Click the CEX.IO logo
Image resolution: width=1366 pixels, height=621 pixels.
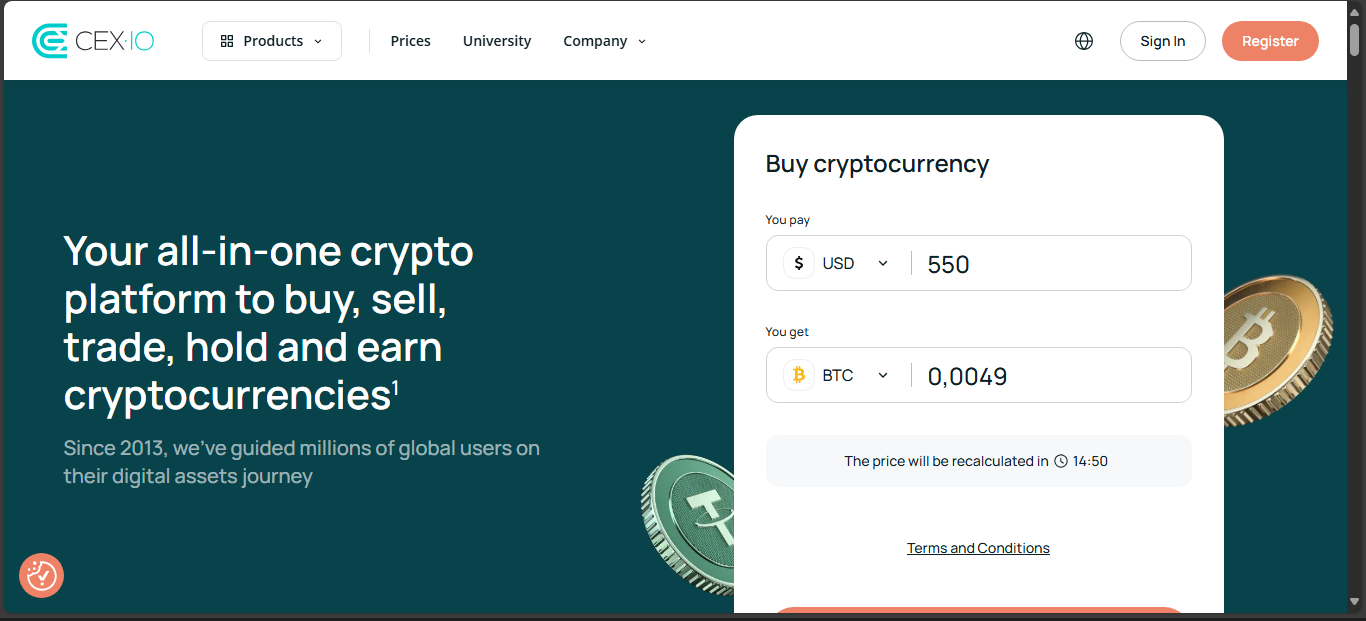93,41
